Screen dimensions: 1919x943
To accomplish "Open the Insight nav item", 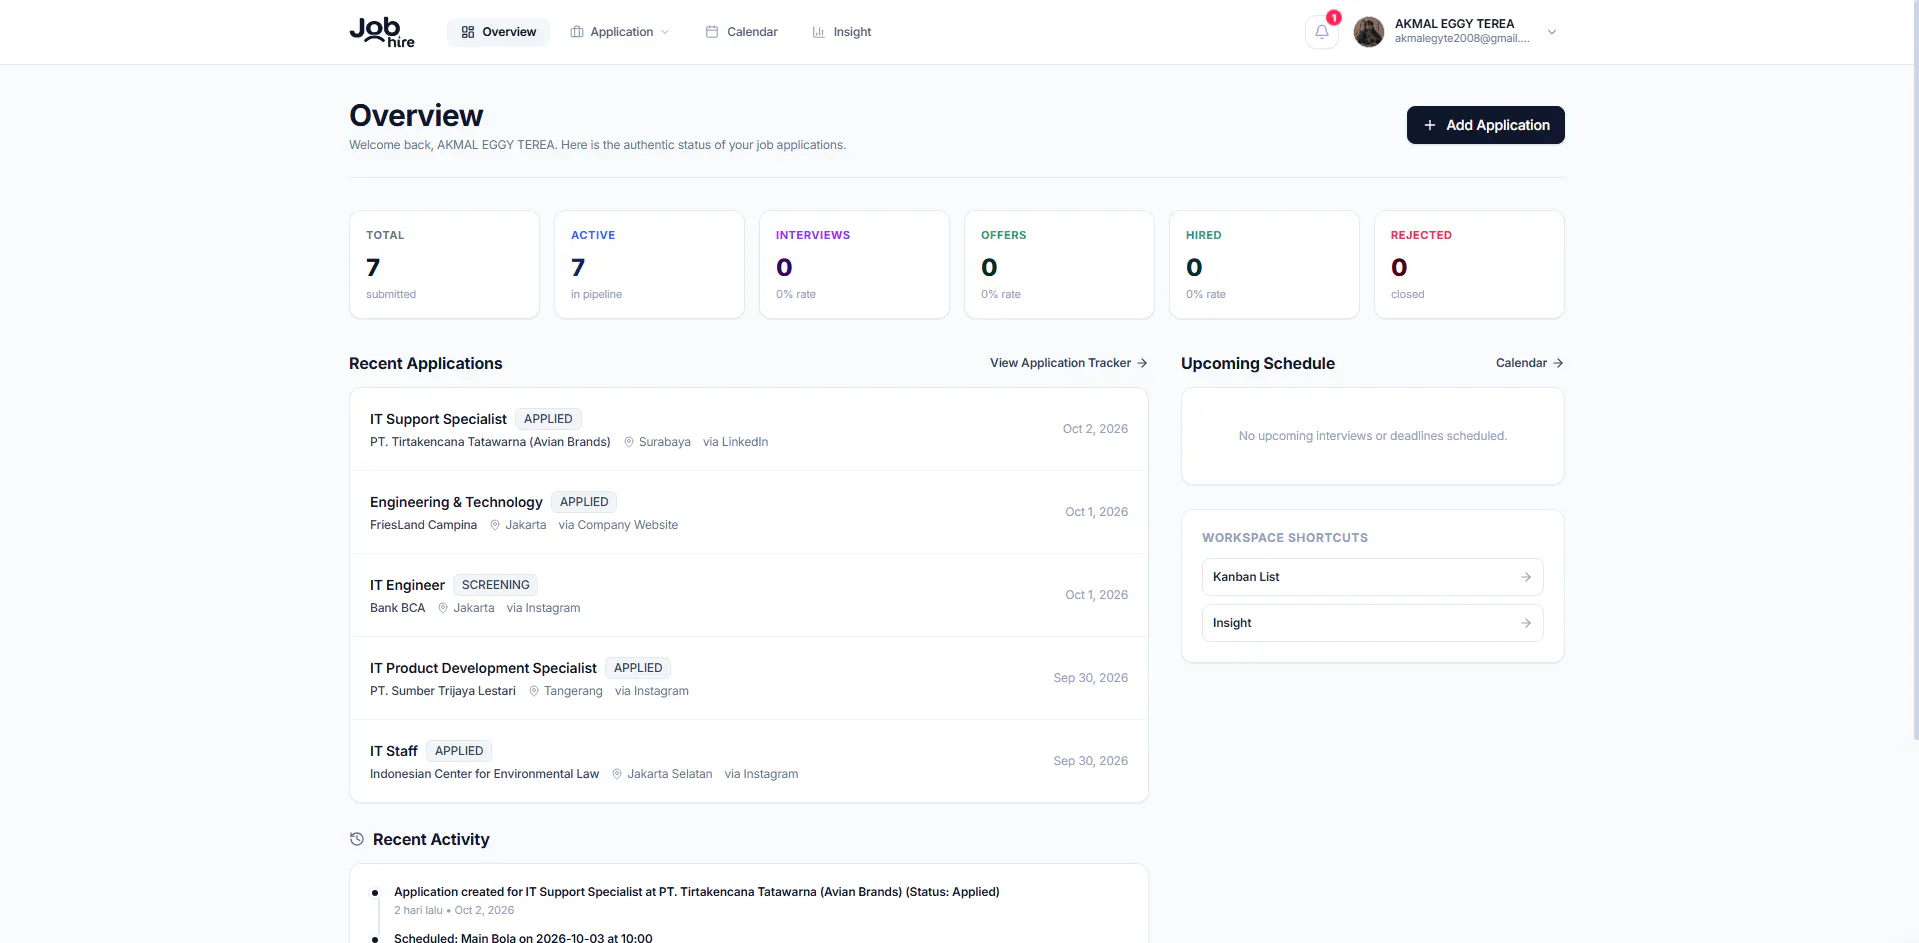I will [842, 32].
